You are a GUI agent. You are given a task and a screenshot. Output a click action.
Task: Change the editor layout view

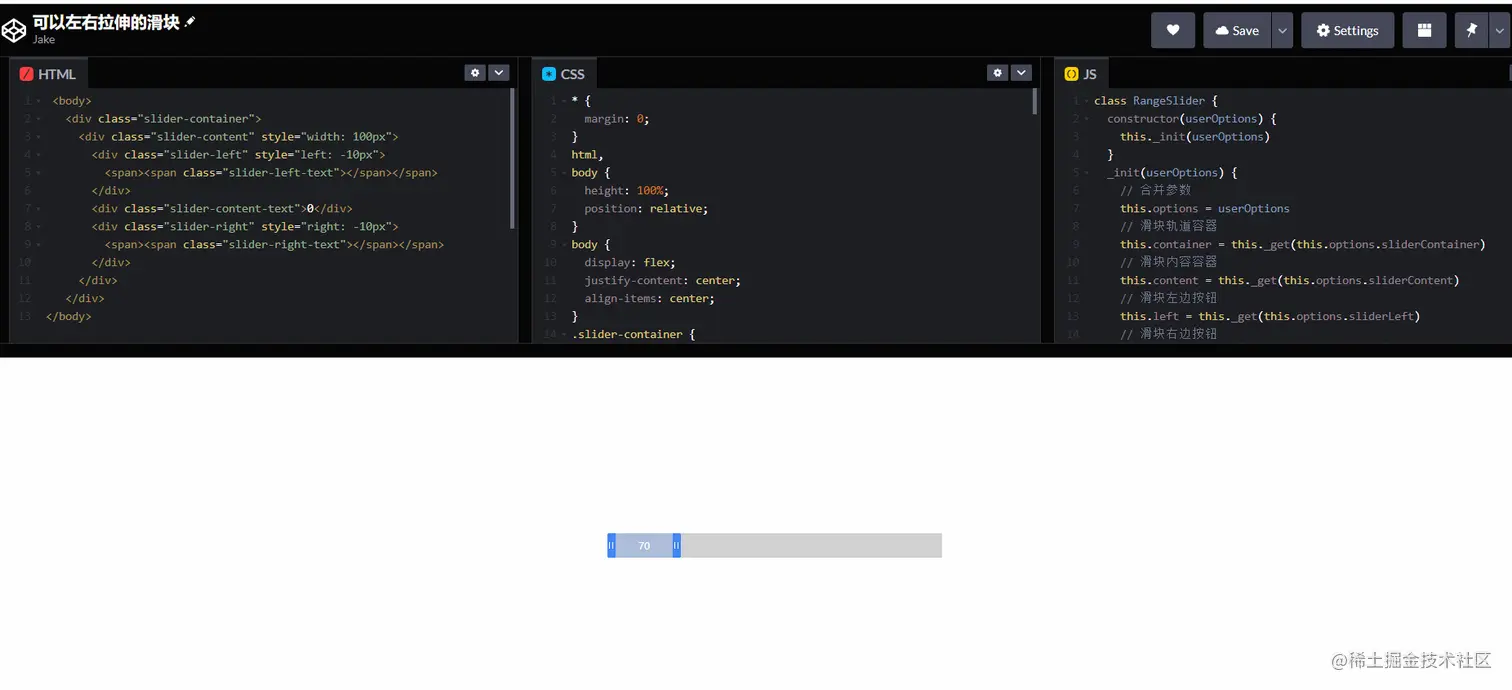1424,30
